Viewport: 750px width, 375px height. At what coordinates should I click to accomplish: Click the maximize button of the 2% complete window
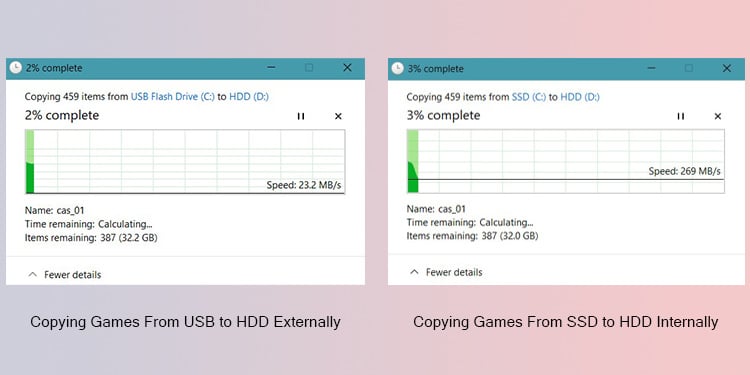309,68
